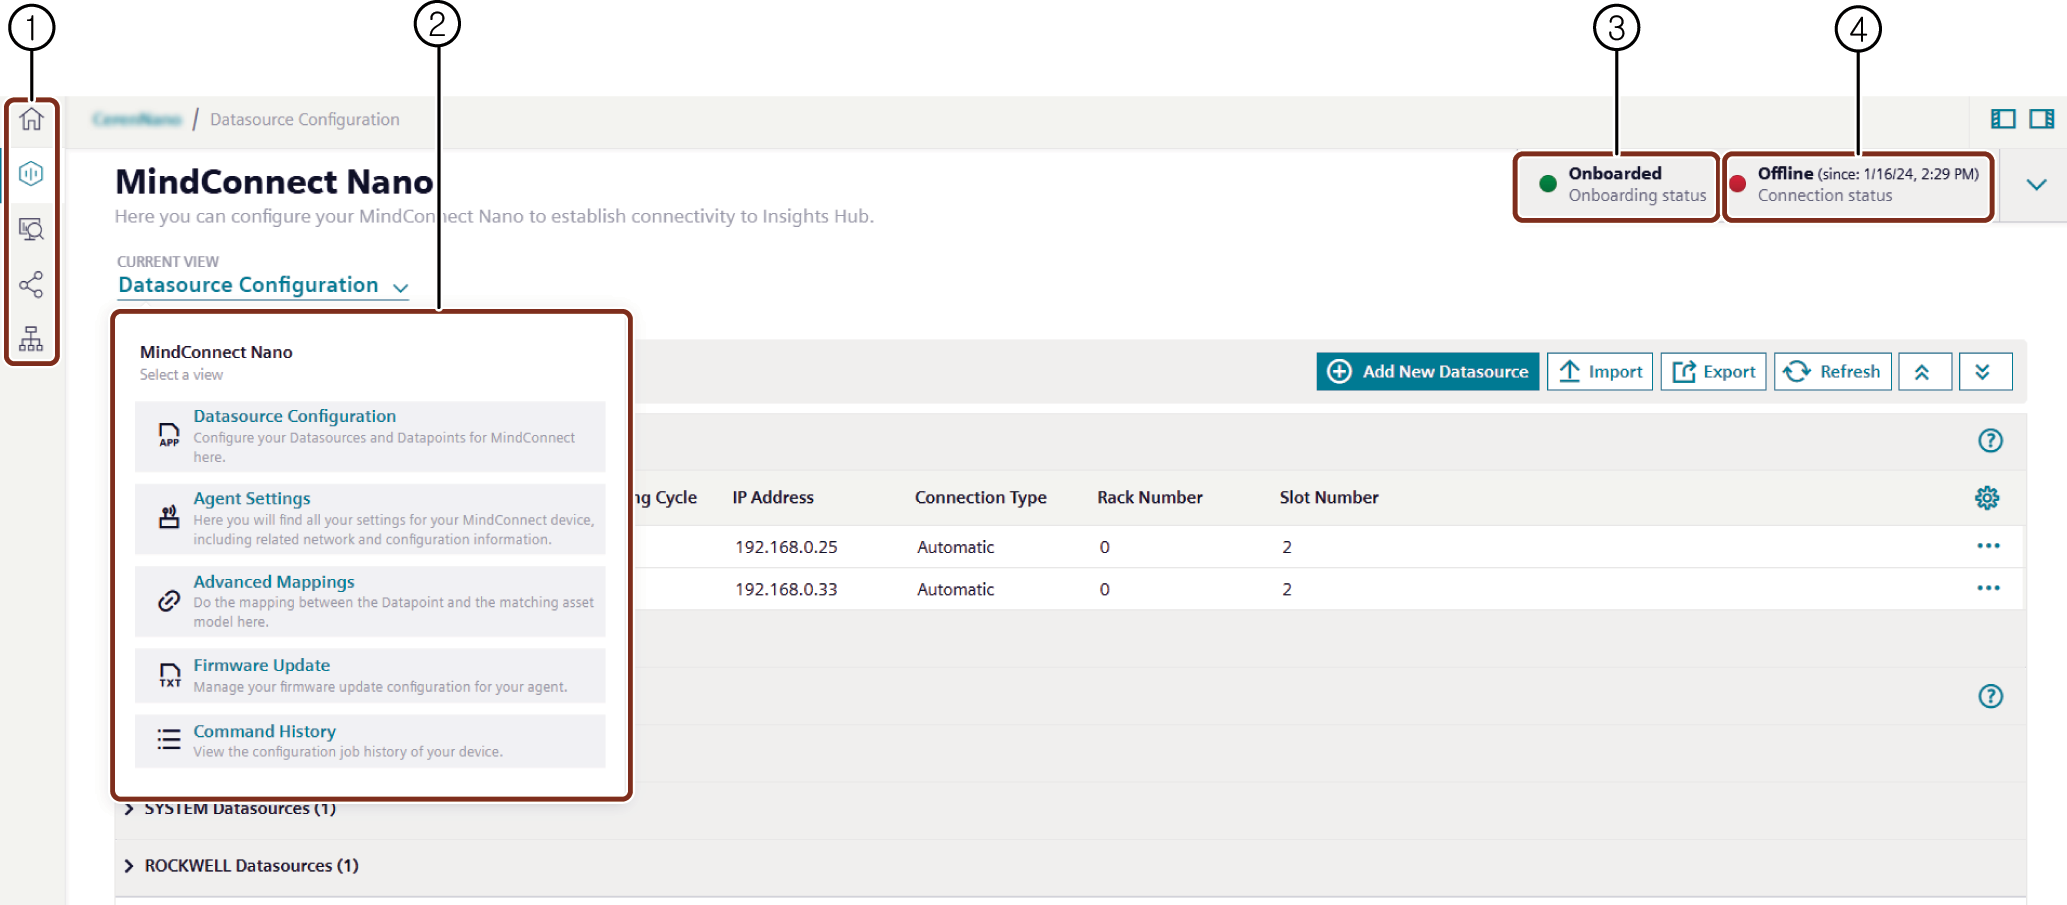Select Firmware Update view
The image size is (2067, 905).
point(370,676)
